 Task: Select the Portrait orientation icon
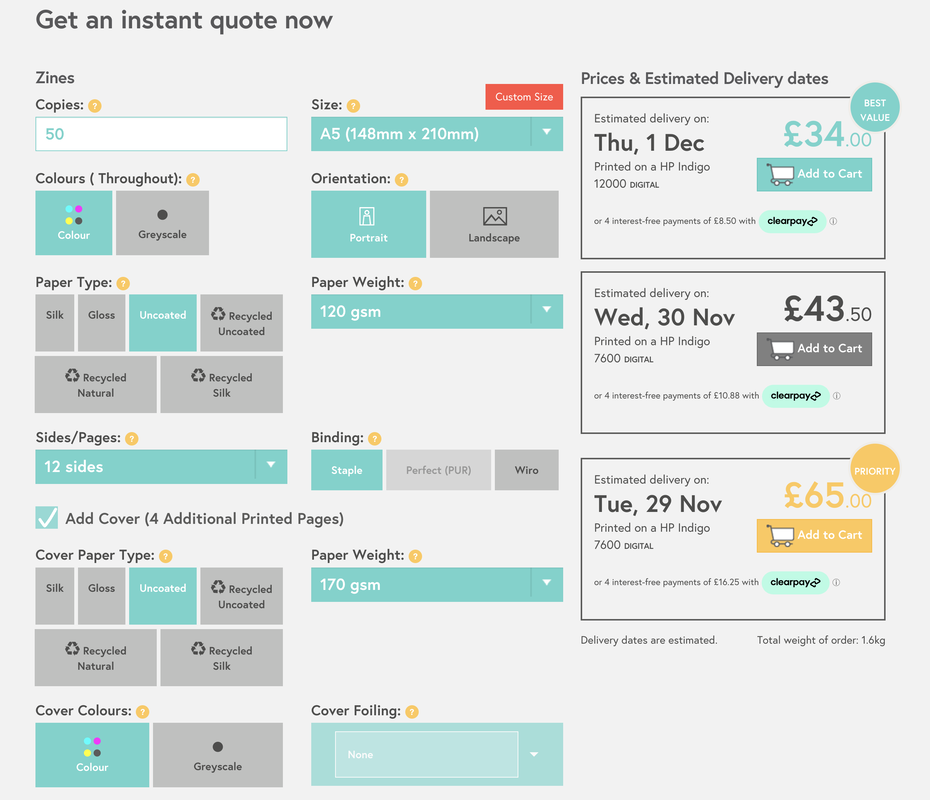click(367, 216)
